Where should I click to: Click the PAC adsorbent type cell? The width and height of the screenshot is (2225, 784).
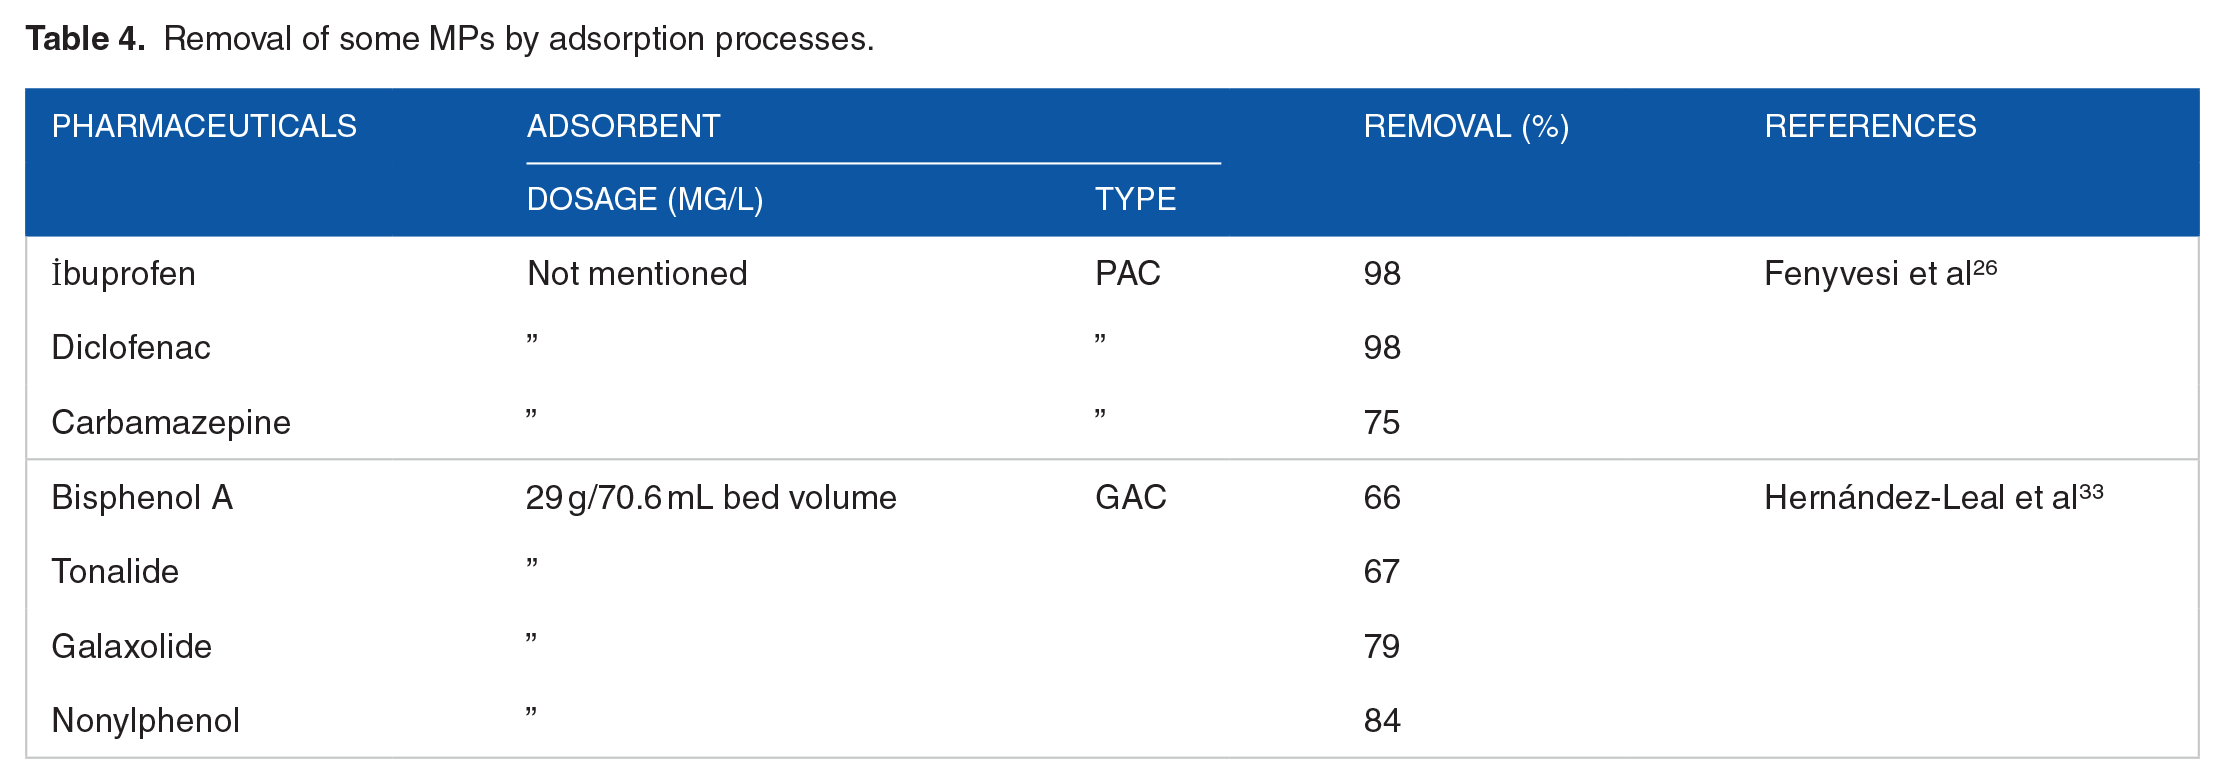1128,273
